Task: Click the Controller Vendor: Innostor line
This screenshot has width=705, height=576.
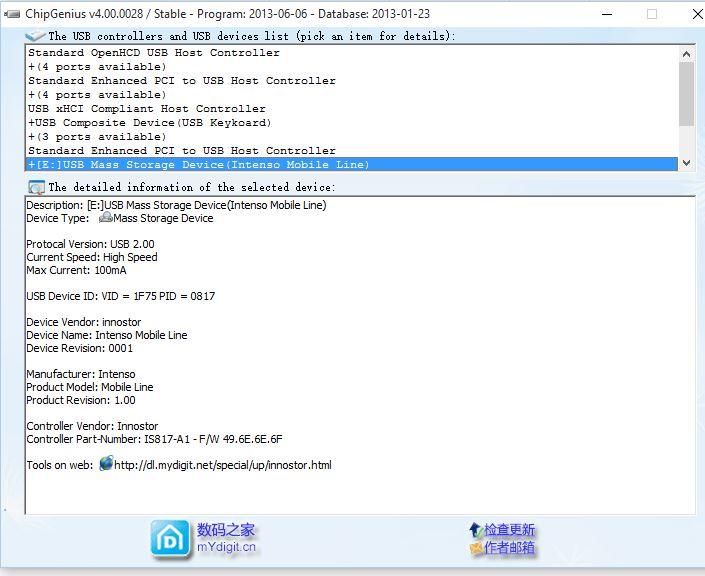Action: 92,426
